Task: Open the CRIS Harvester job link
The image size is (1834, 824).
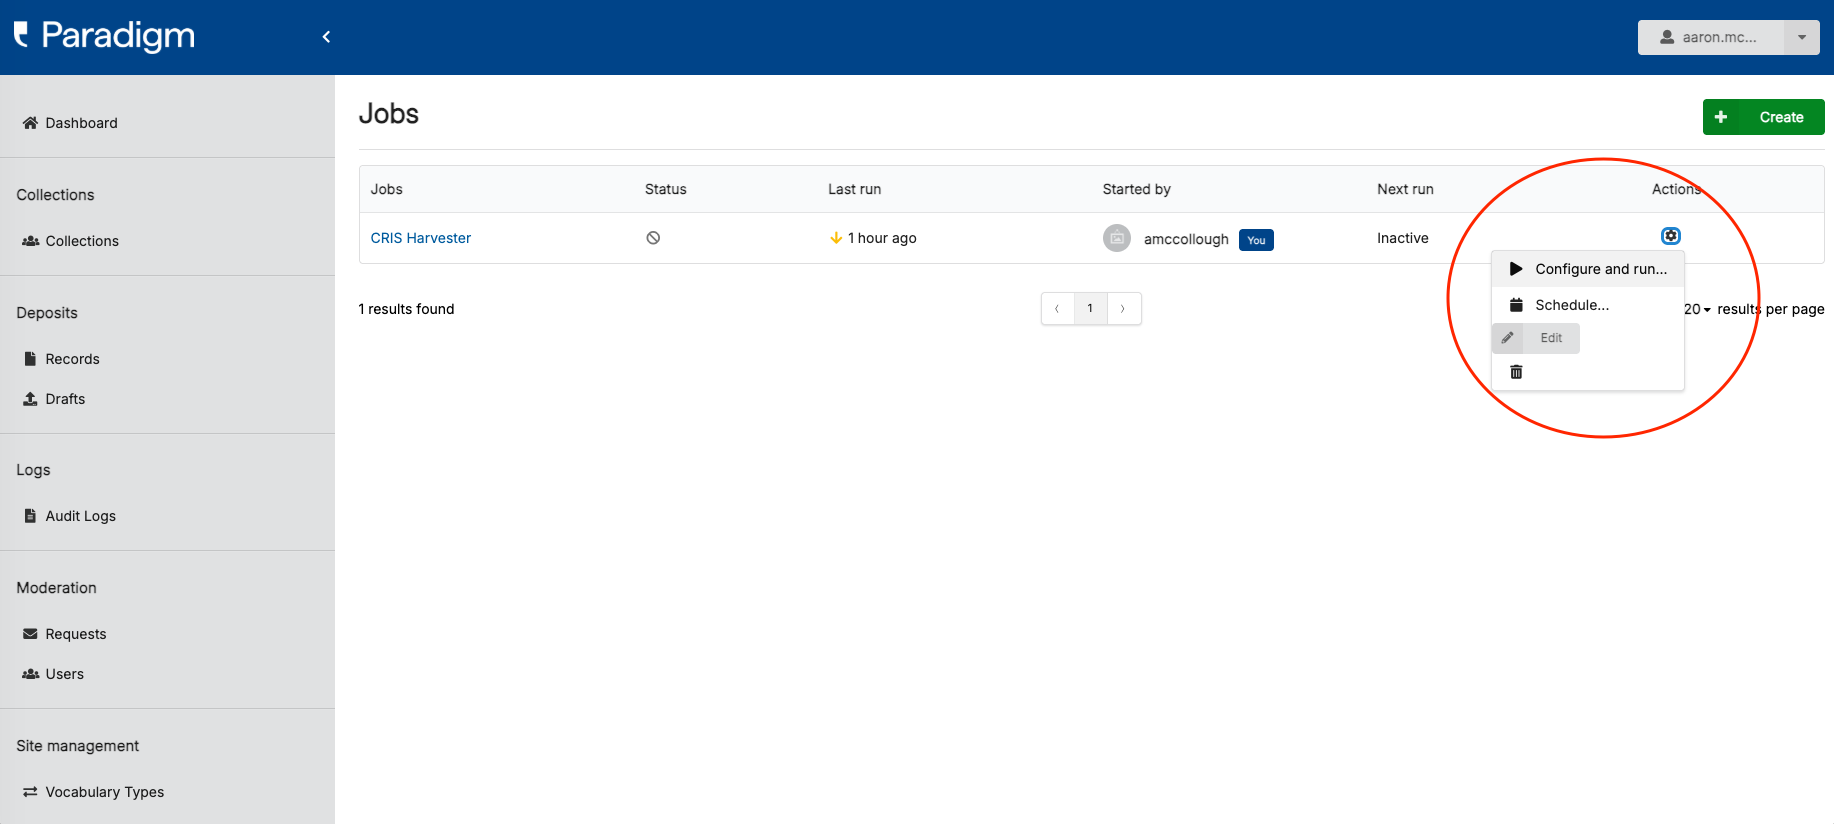Action: point(421,238)
